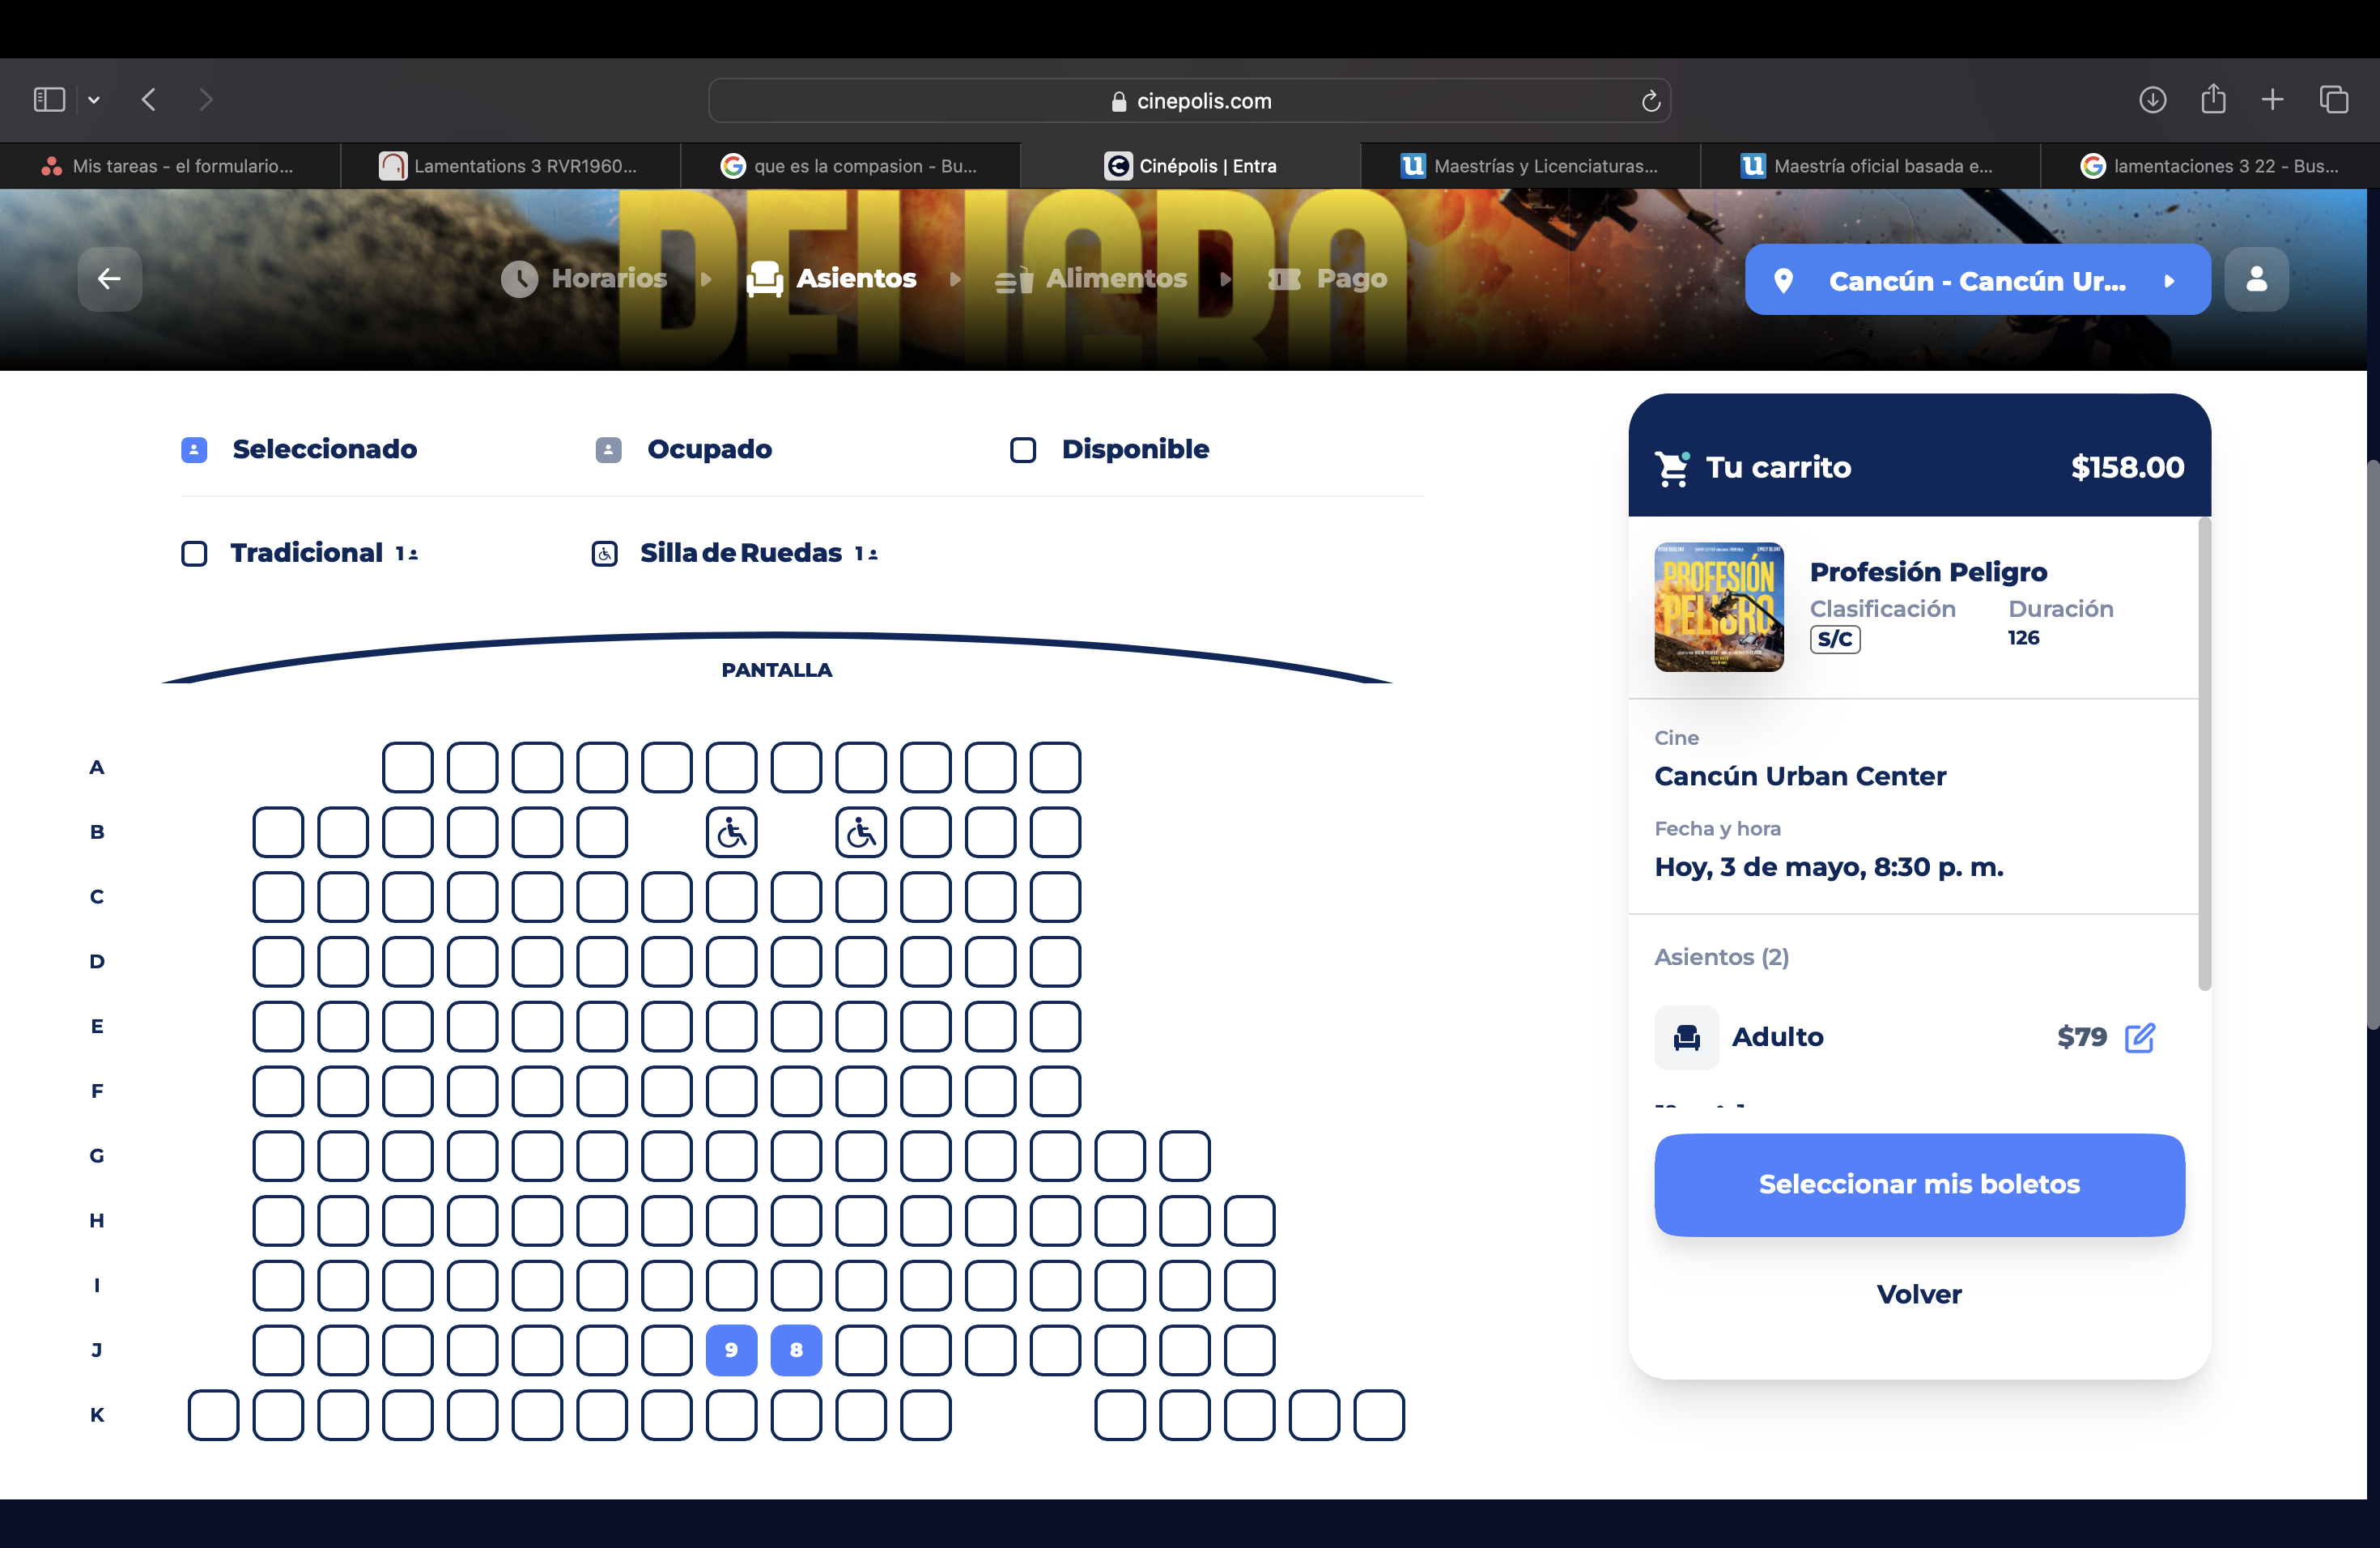Open the user profile icon
The height and width of the screenshot is (1548, 2380).
pyautogui.click(x=2256, y=279)
